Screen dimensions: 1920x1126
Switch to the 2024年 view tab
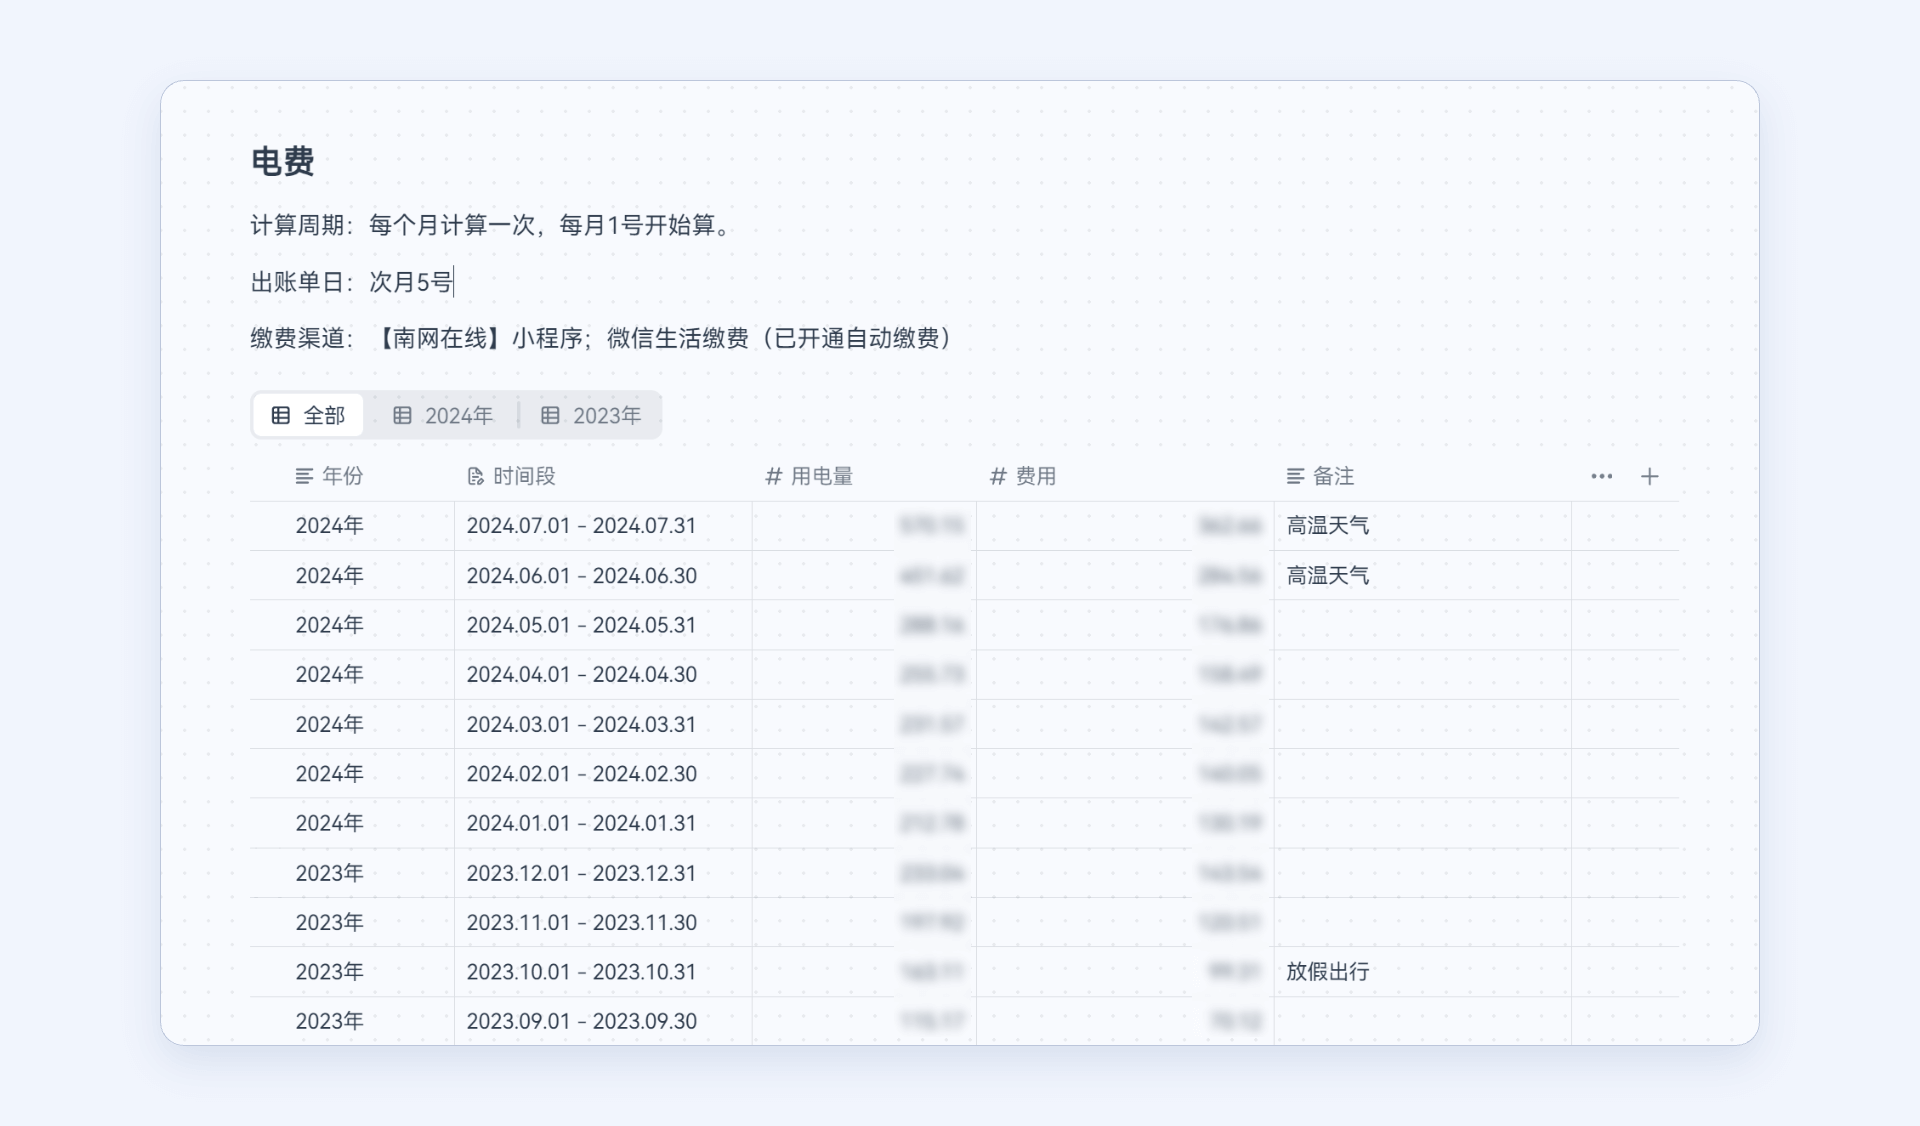442,415
